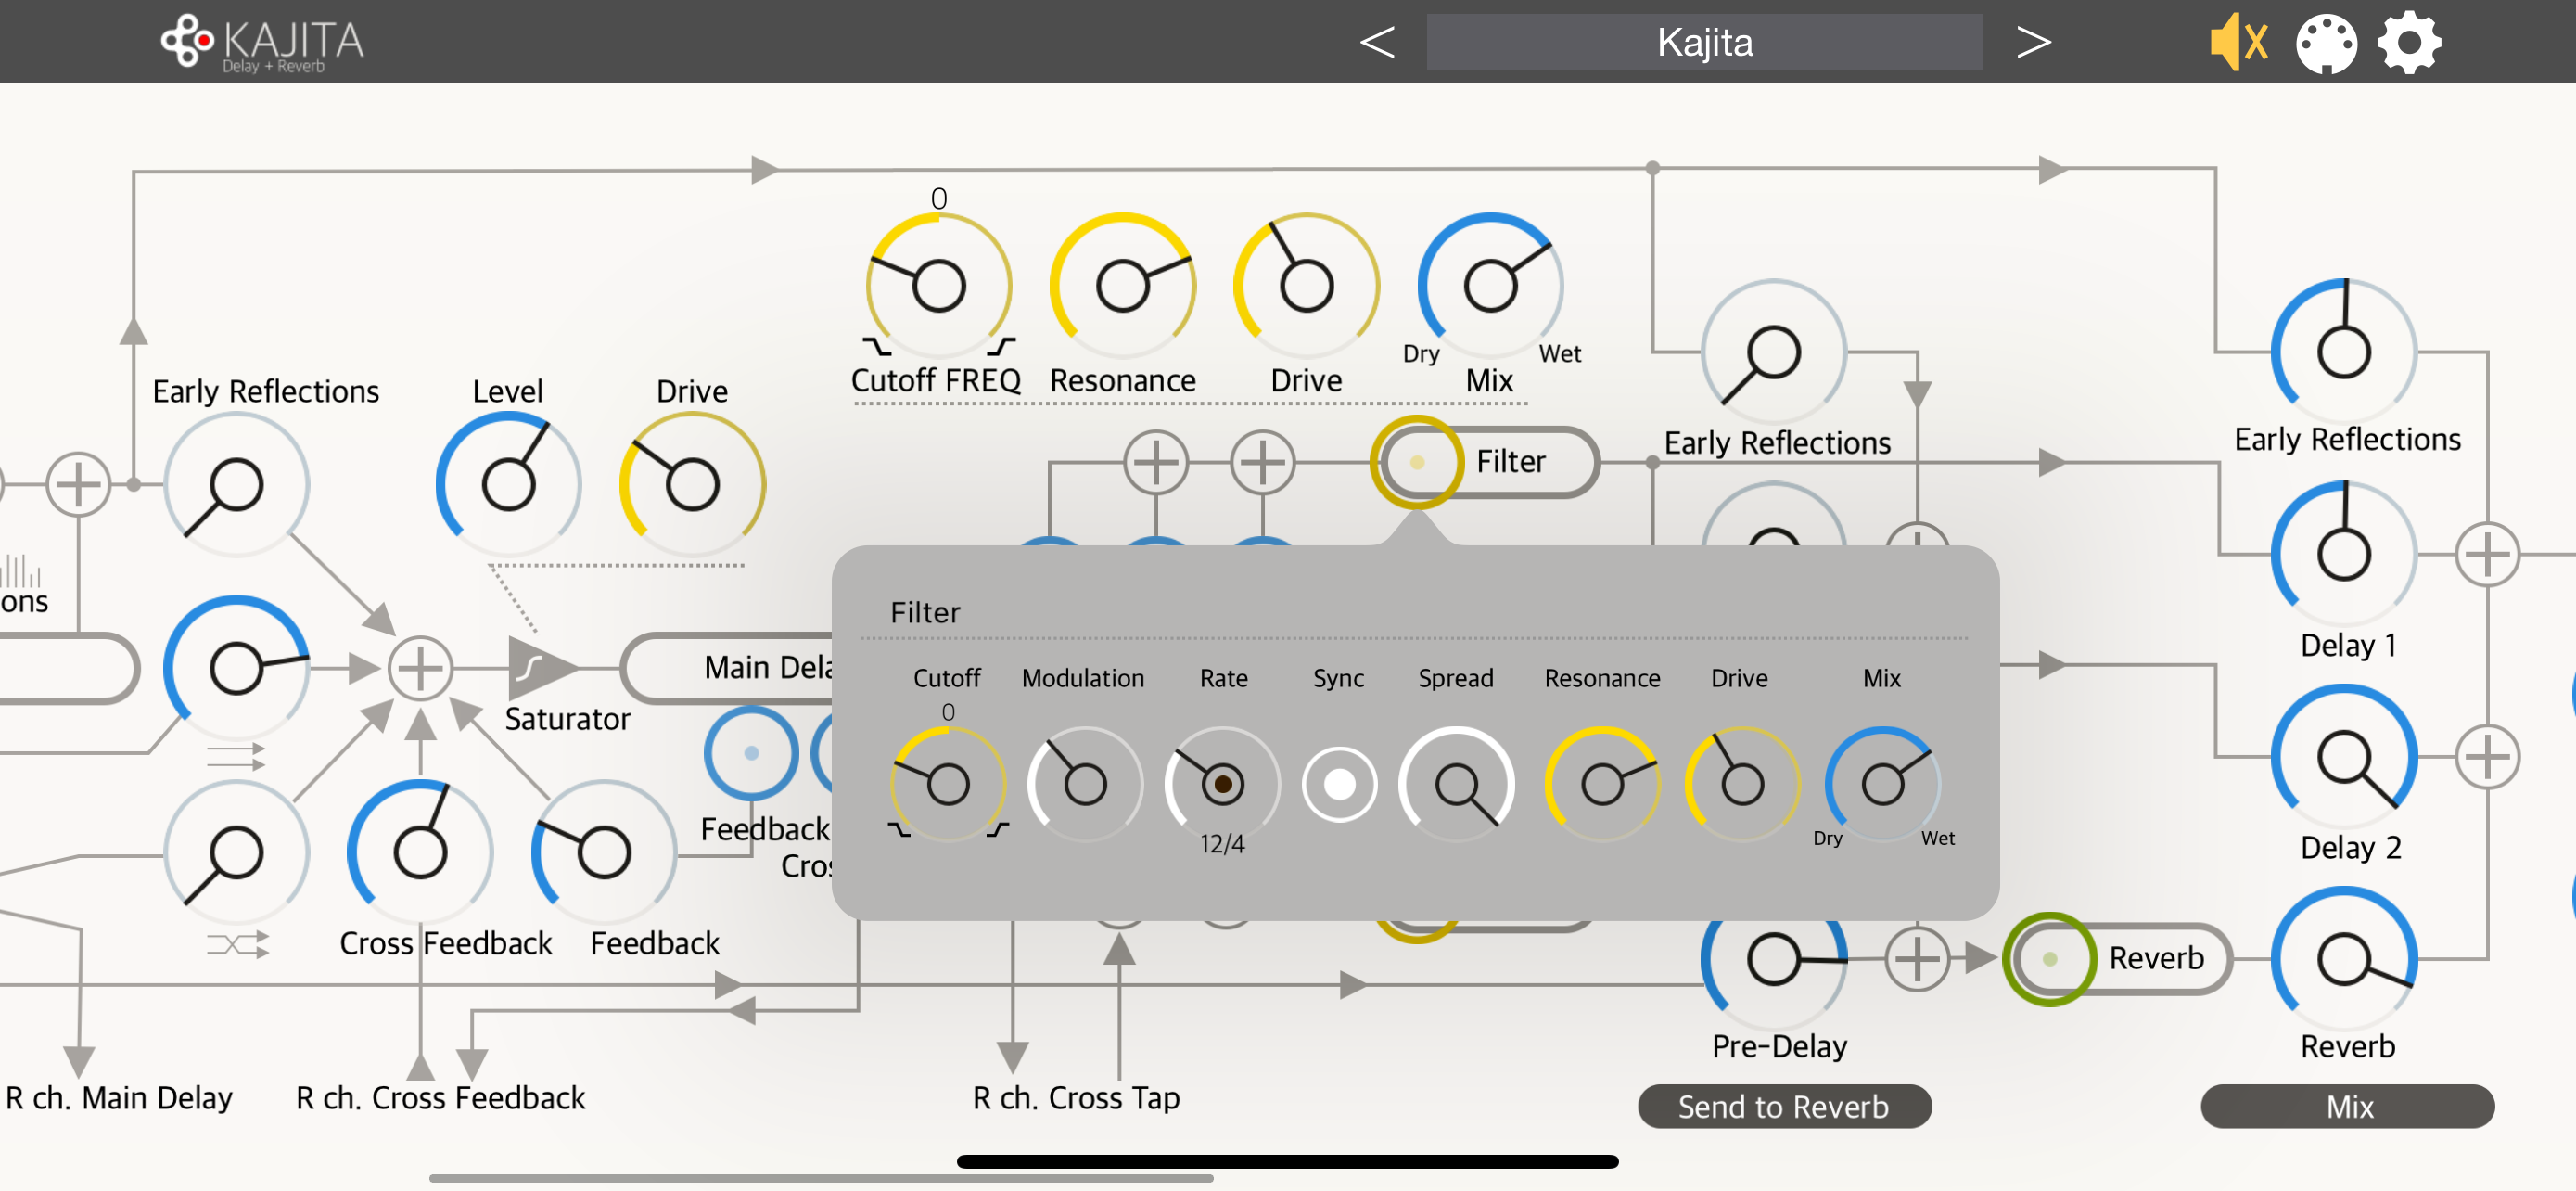Toggle the Sync button in Filter popup
This screenshot has width=2576, height=1191.
[1338, 785]
